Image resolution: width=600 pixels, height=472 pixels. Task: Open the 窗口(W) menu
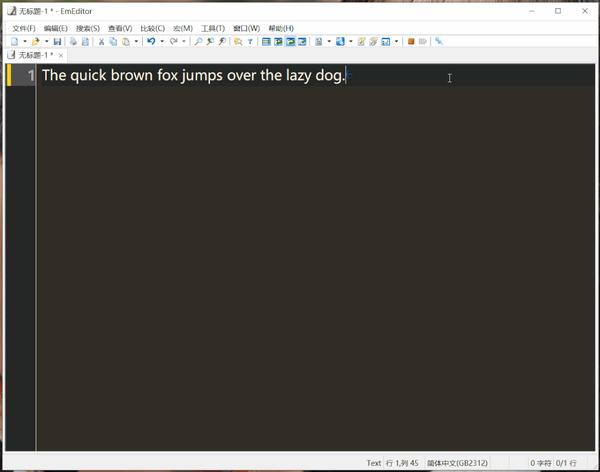coord(247,28)
